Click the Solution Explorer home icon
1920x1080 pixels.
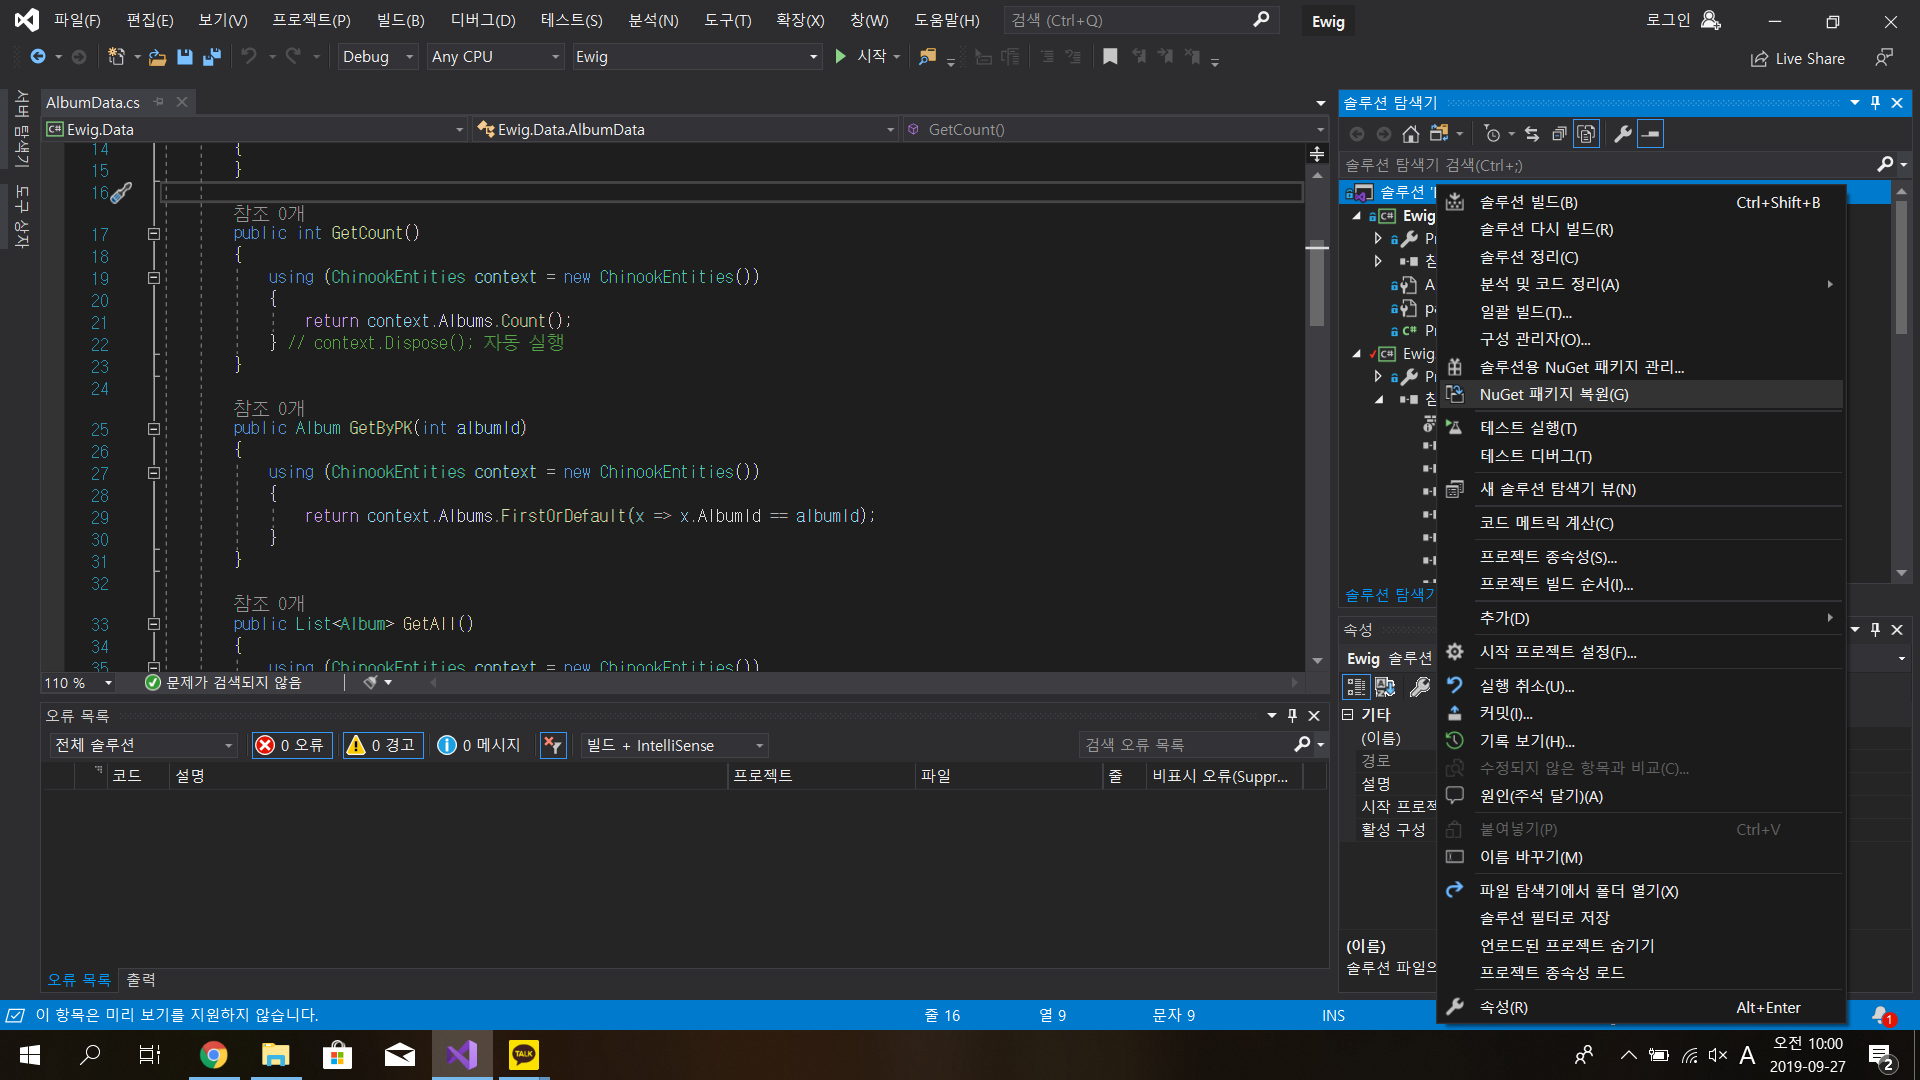(1411, 134)
